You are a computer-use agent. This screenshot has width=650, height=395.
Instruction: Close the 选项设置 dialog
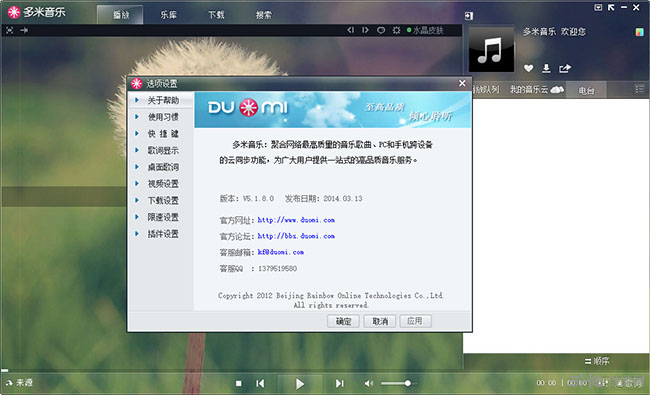462,83
